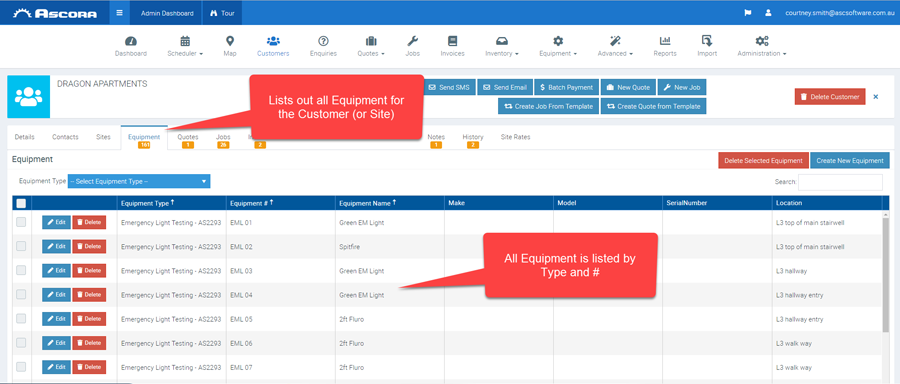Check the EML 05 row checkbox
The width and height of the screenshot is (900, 384).
point(21,319)
